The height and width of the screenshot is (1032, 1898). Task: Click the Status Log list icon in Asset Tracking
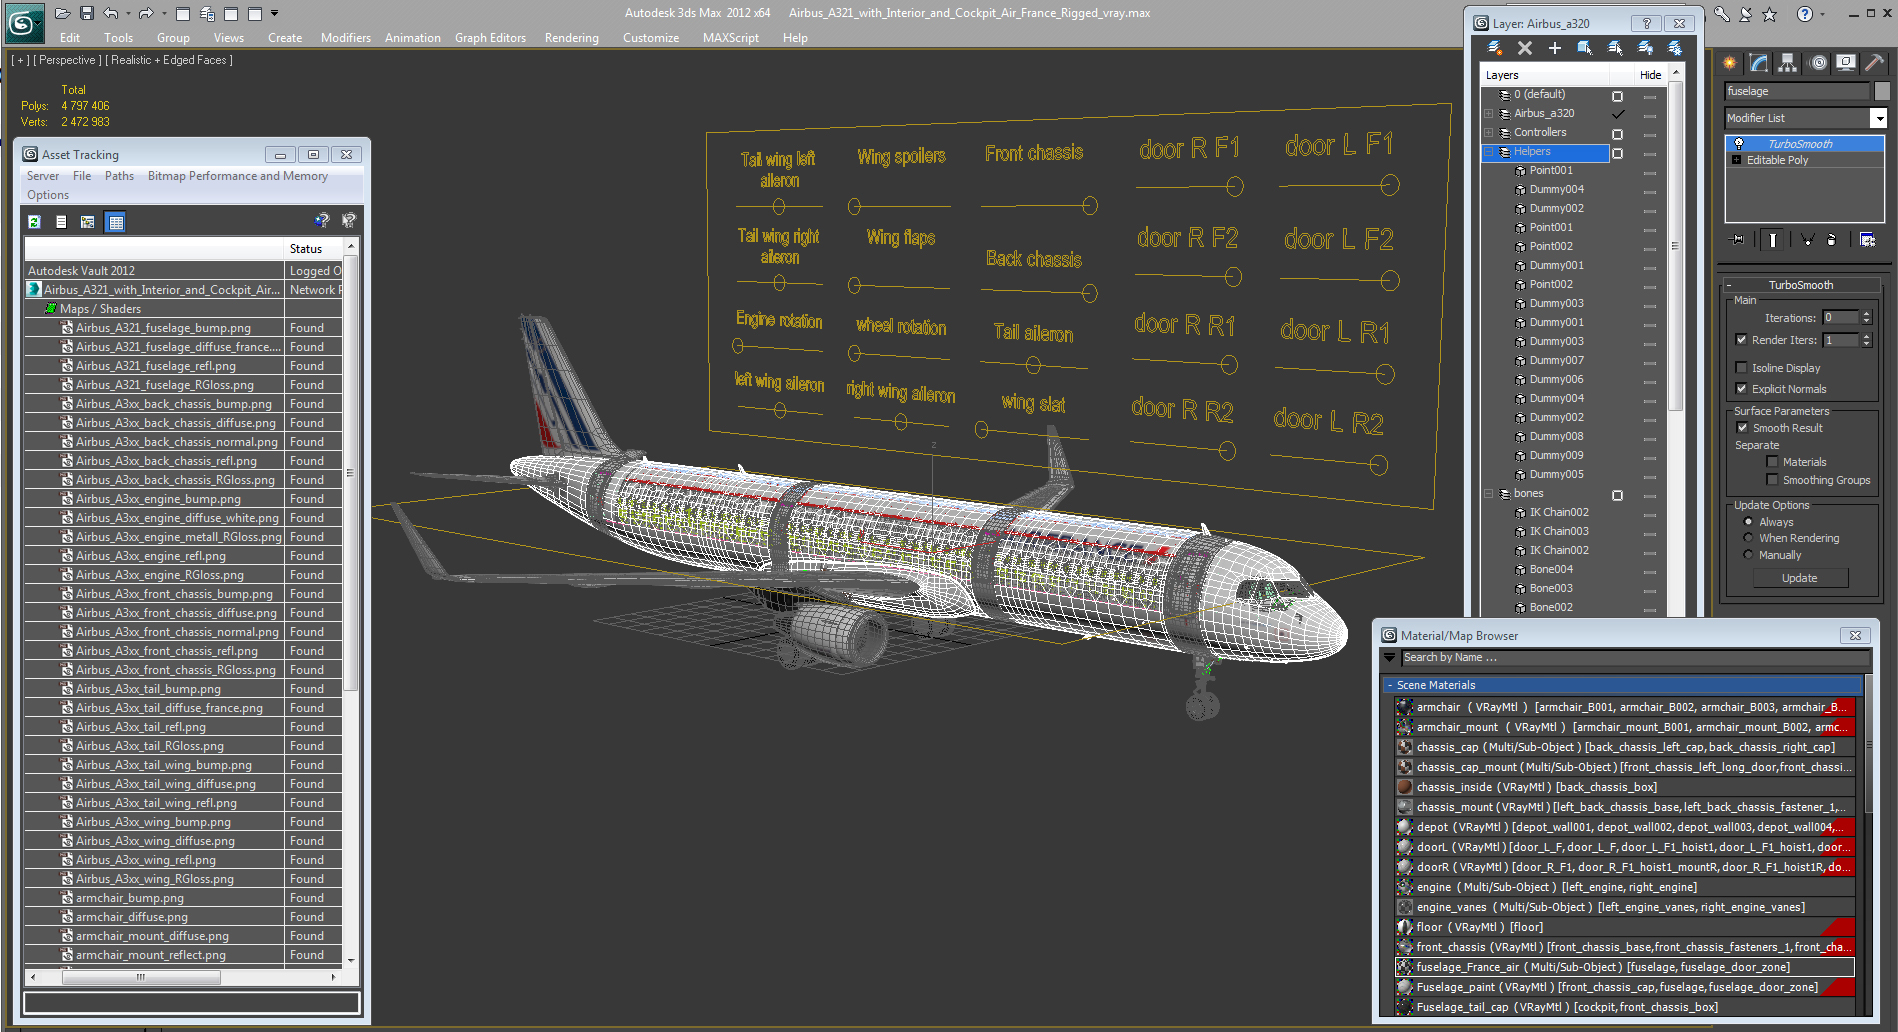61,222
